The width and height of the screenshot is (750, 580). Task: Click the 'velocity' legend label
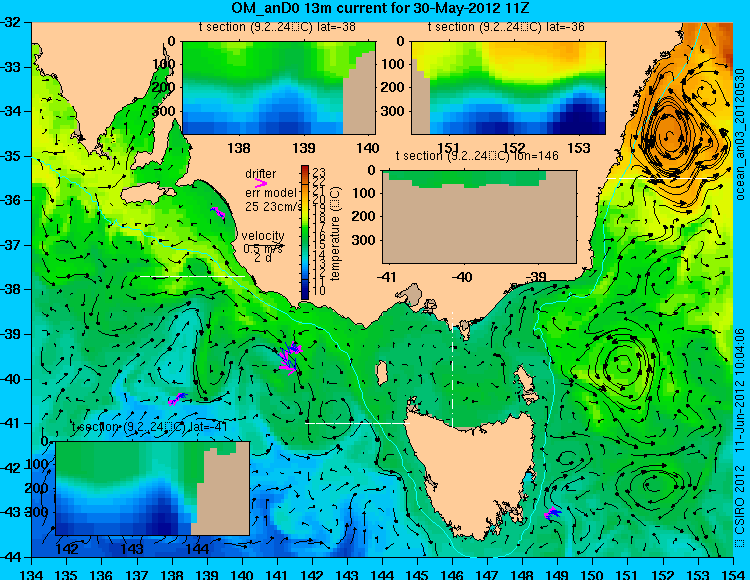pos(263,236)
